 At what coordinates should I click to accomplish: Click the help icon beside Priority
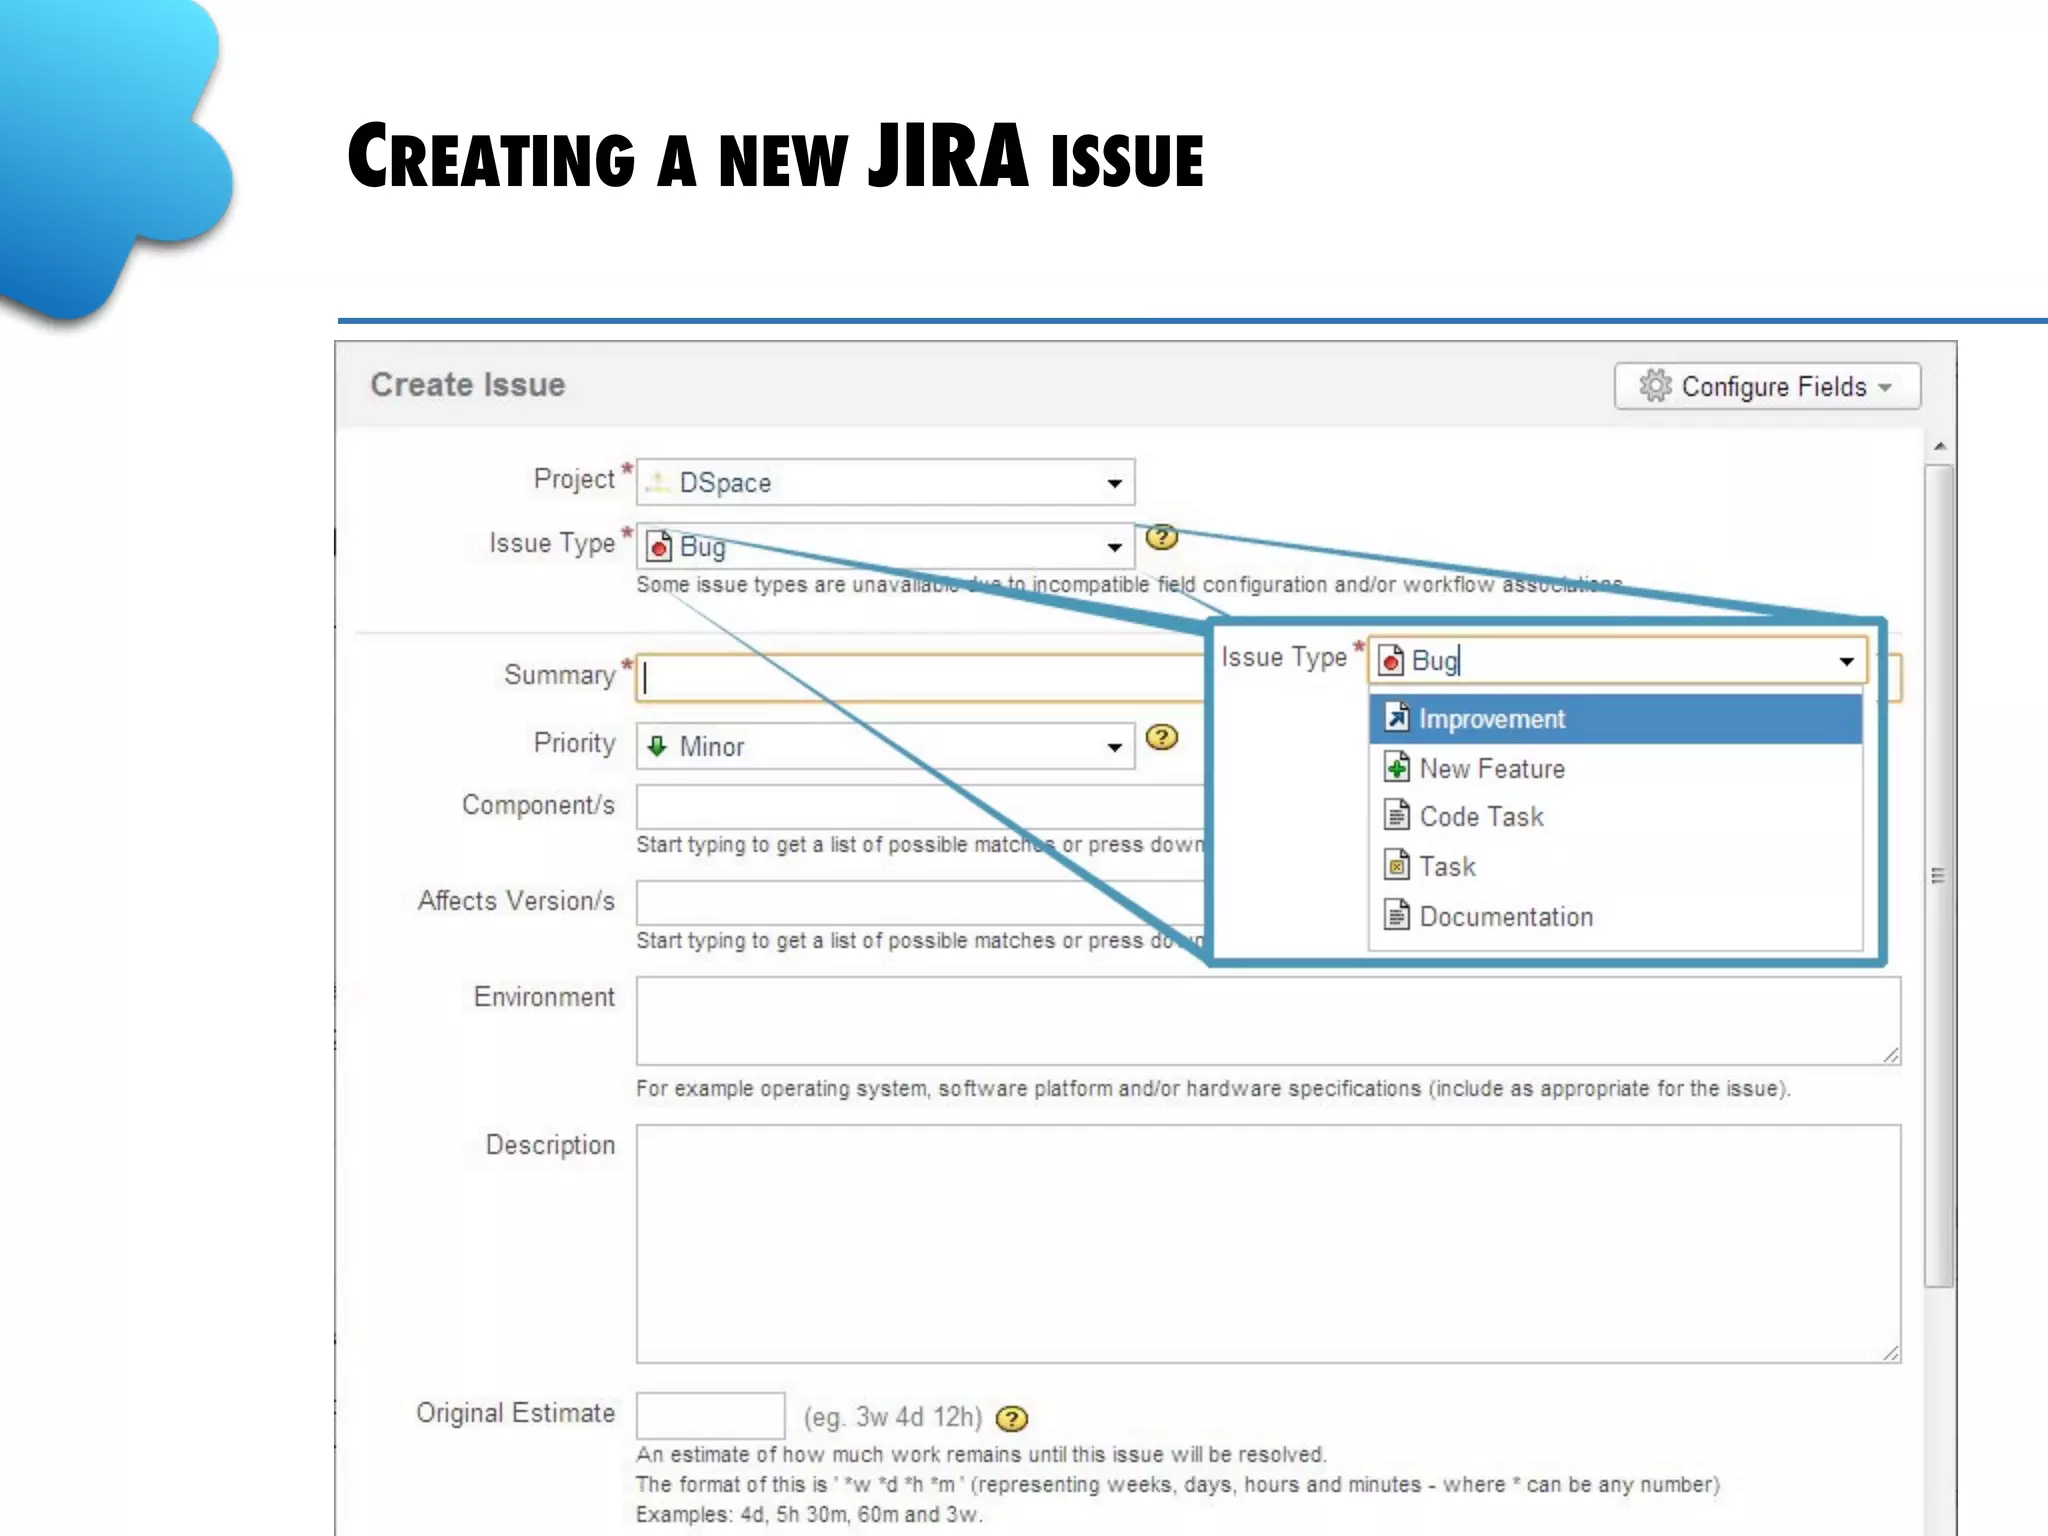[x=1161, y=738]
